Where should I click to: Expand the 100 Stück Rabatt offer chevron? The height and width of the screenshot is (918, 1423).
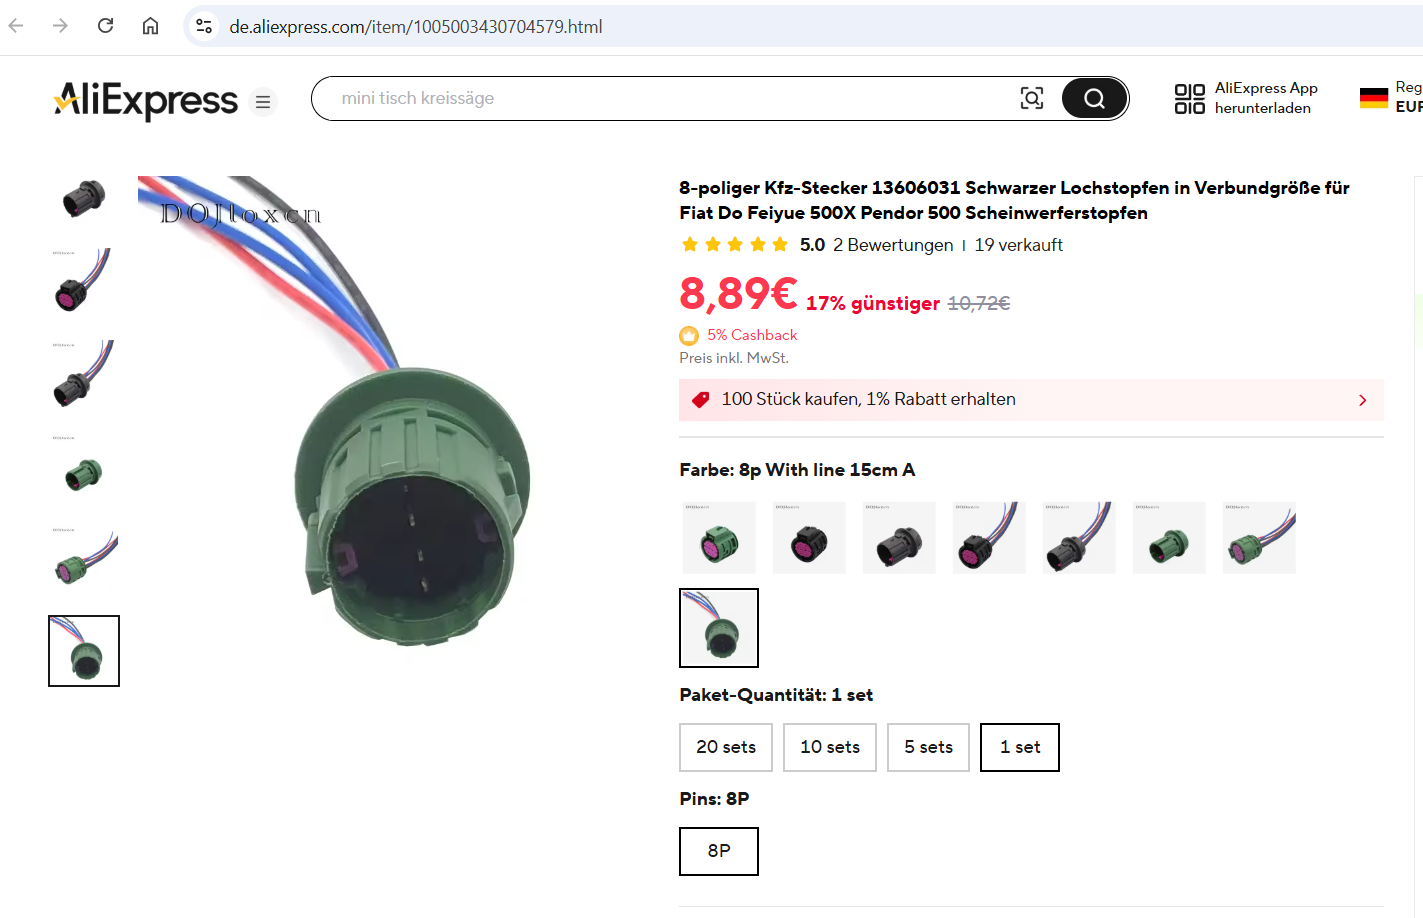pos(1362,400)
